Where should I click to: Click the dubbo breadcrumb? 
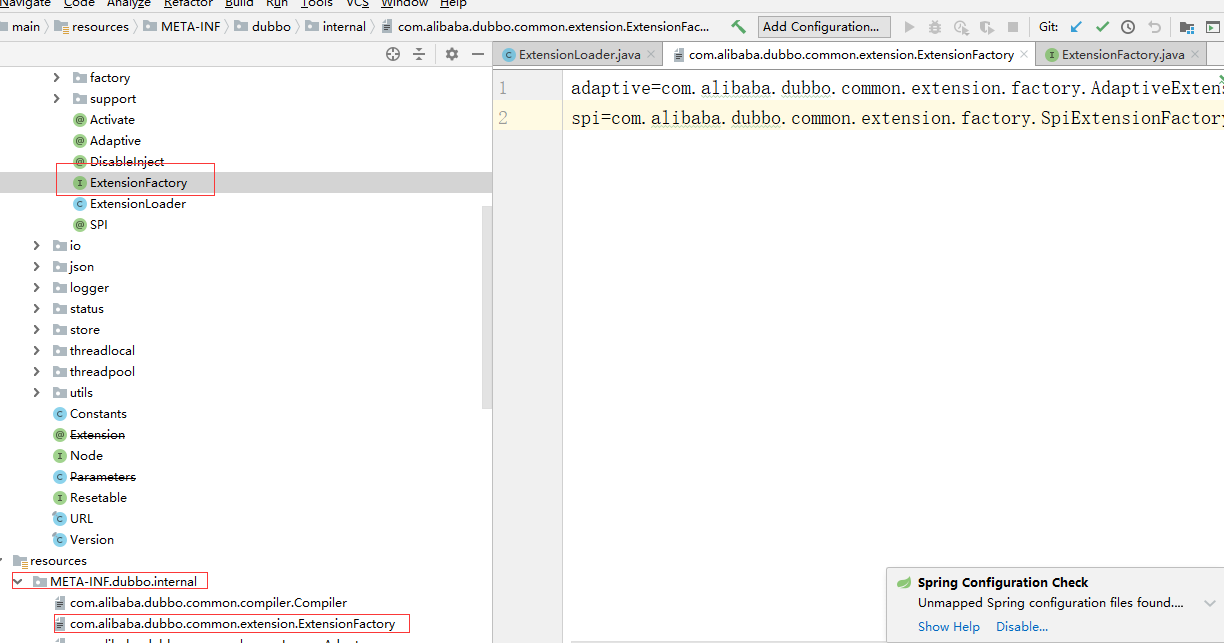tap(262, 27)
